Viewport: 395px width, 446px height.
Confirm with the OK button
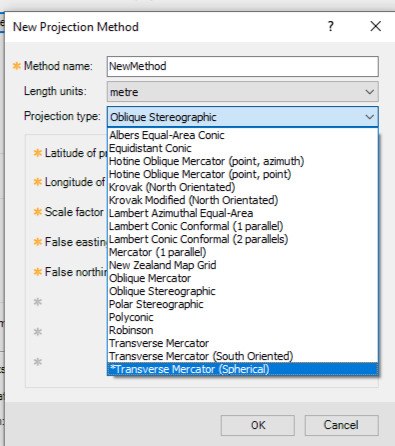258,425
